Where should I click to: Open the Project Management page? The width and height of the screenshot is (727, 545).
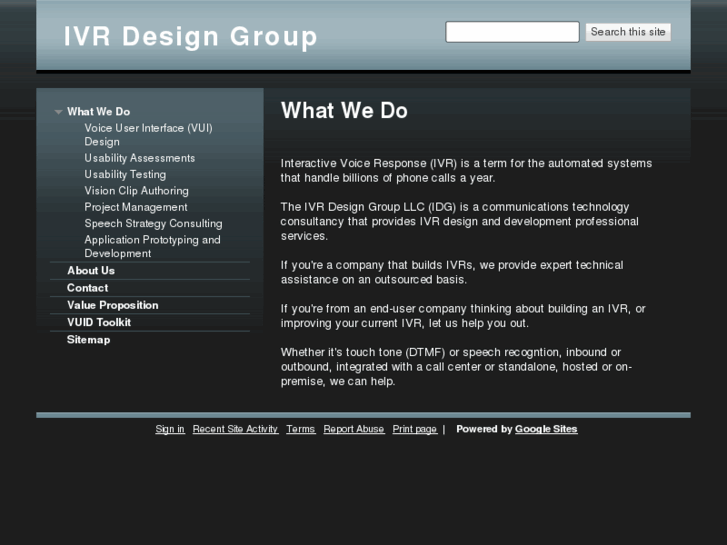pos(136,207)
